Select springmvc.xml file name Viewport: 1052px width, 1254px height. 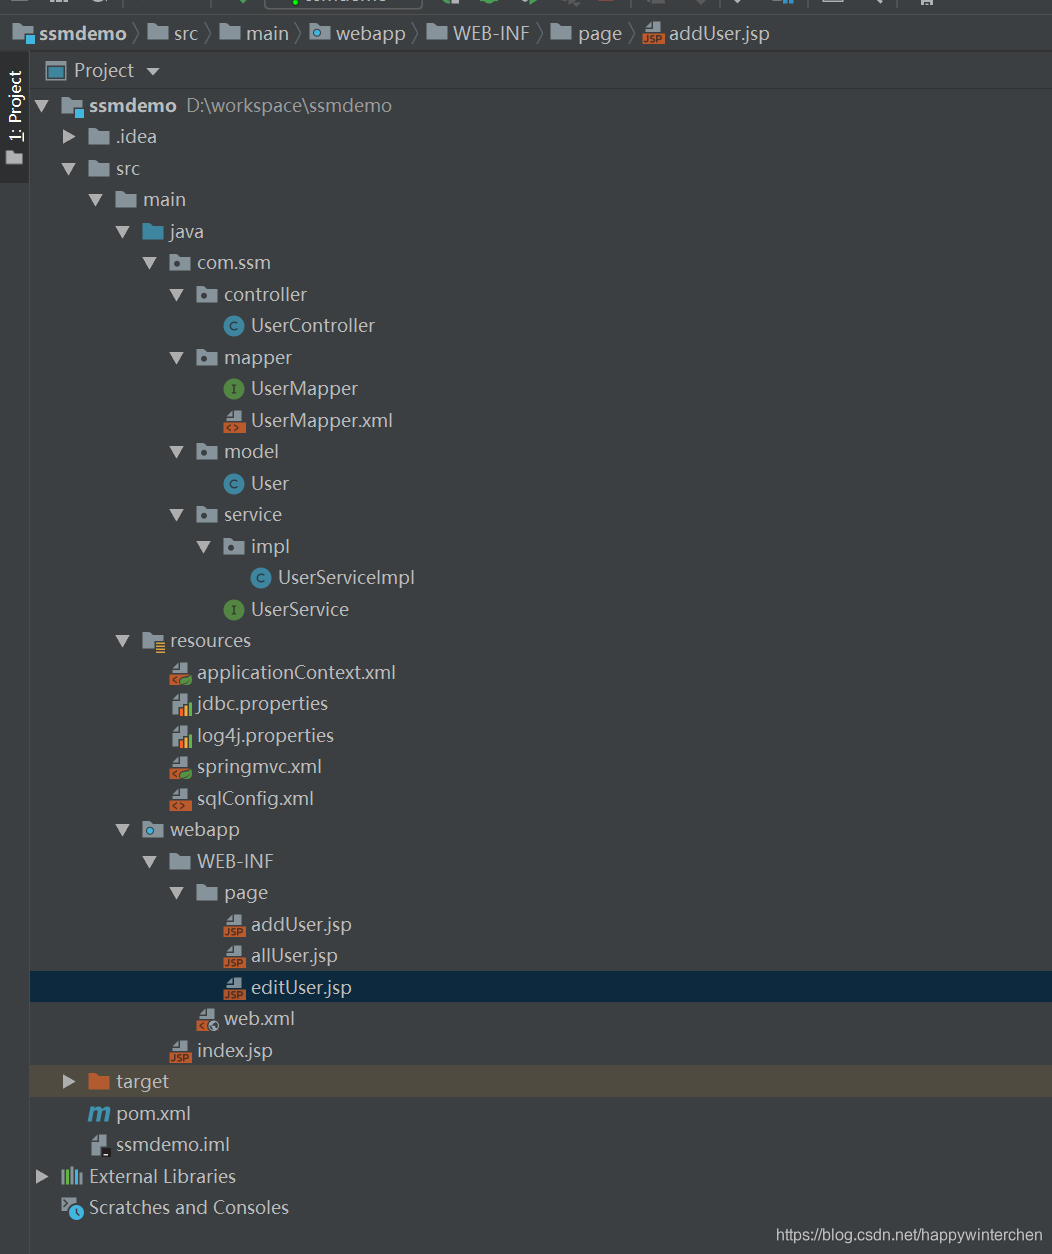tap(259, 767)
